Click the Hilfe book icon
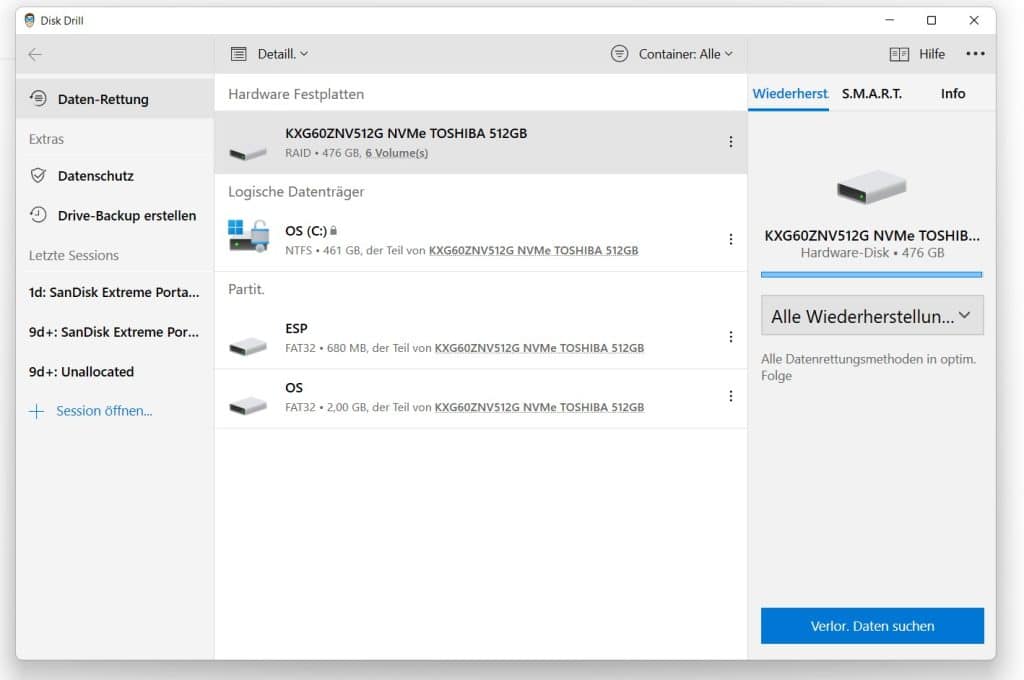 click(x=899, y=54)
